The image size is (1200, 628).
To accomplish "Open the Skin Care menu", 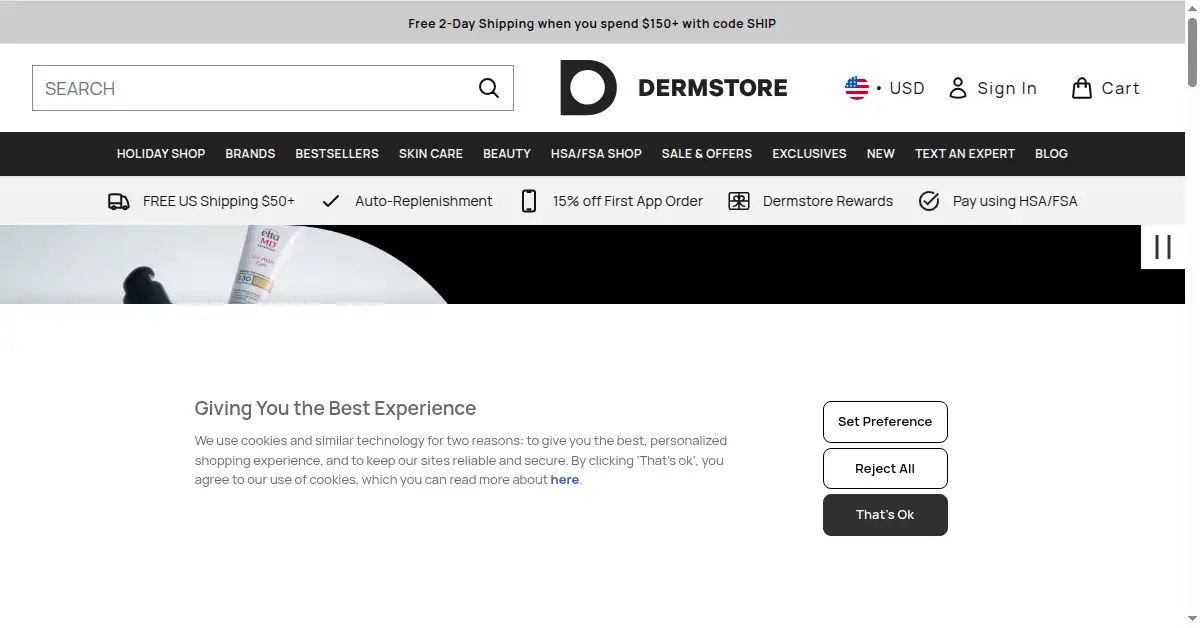I will point(431,154).
